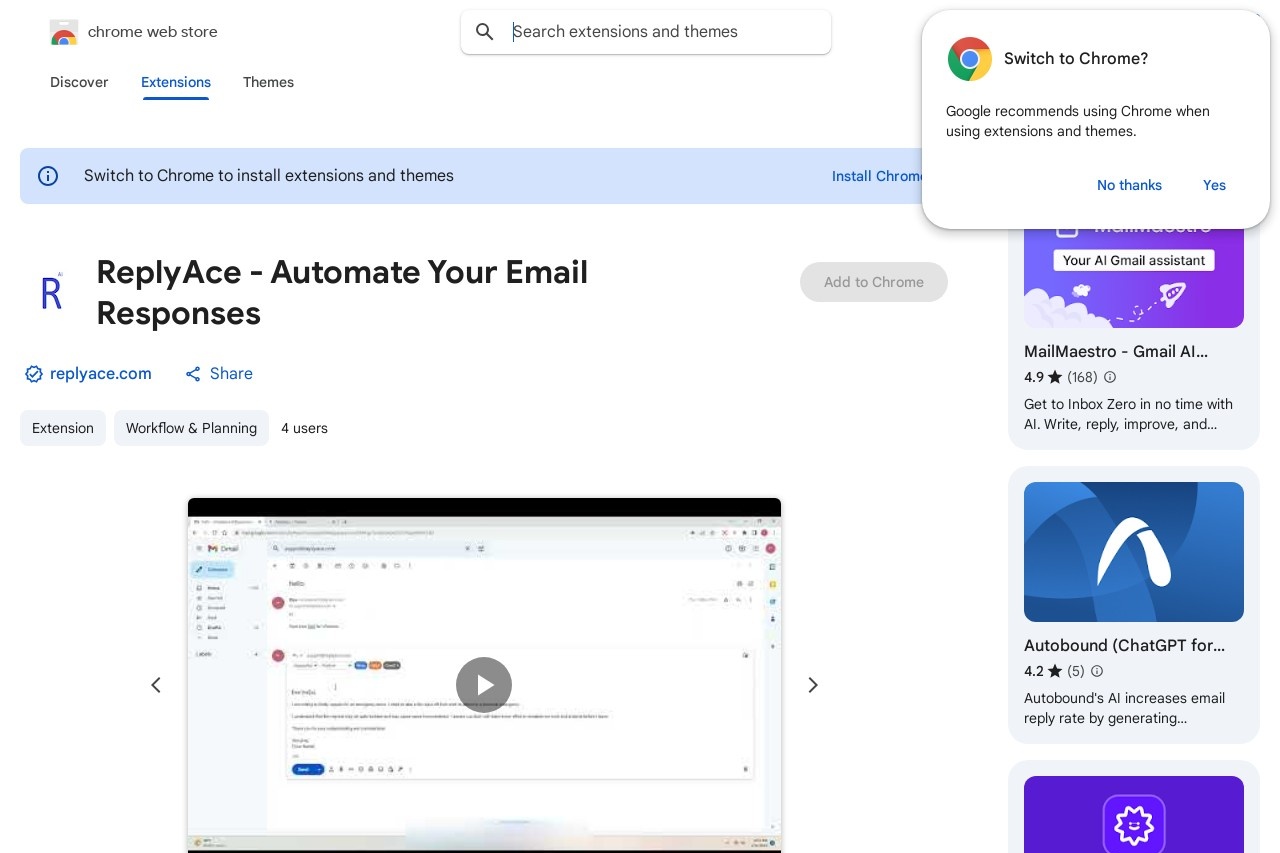This screenshot has height=853, width=1280.
Task: Go to next screenshot with right arrow
Action: click(813, 685)
